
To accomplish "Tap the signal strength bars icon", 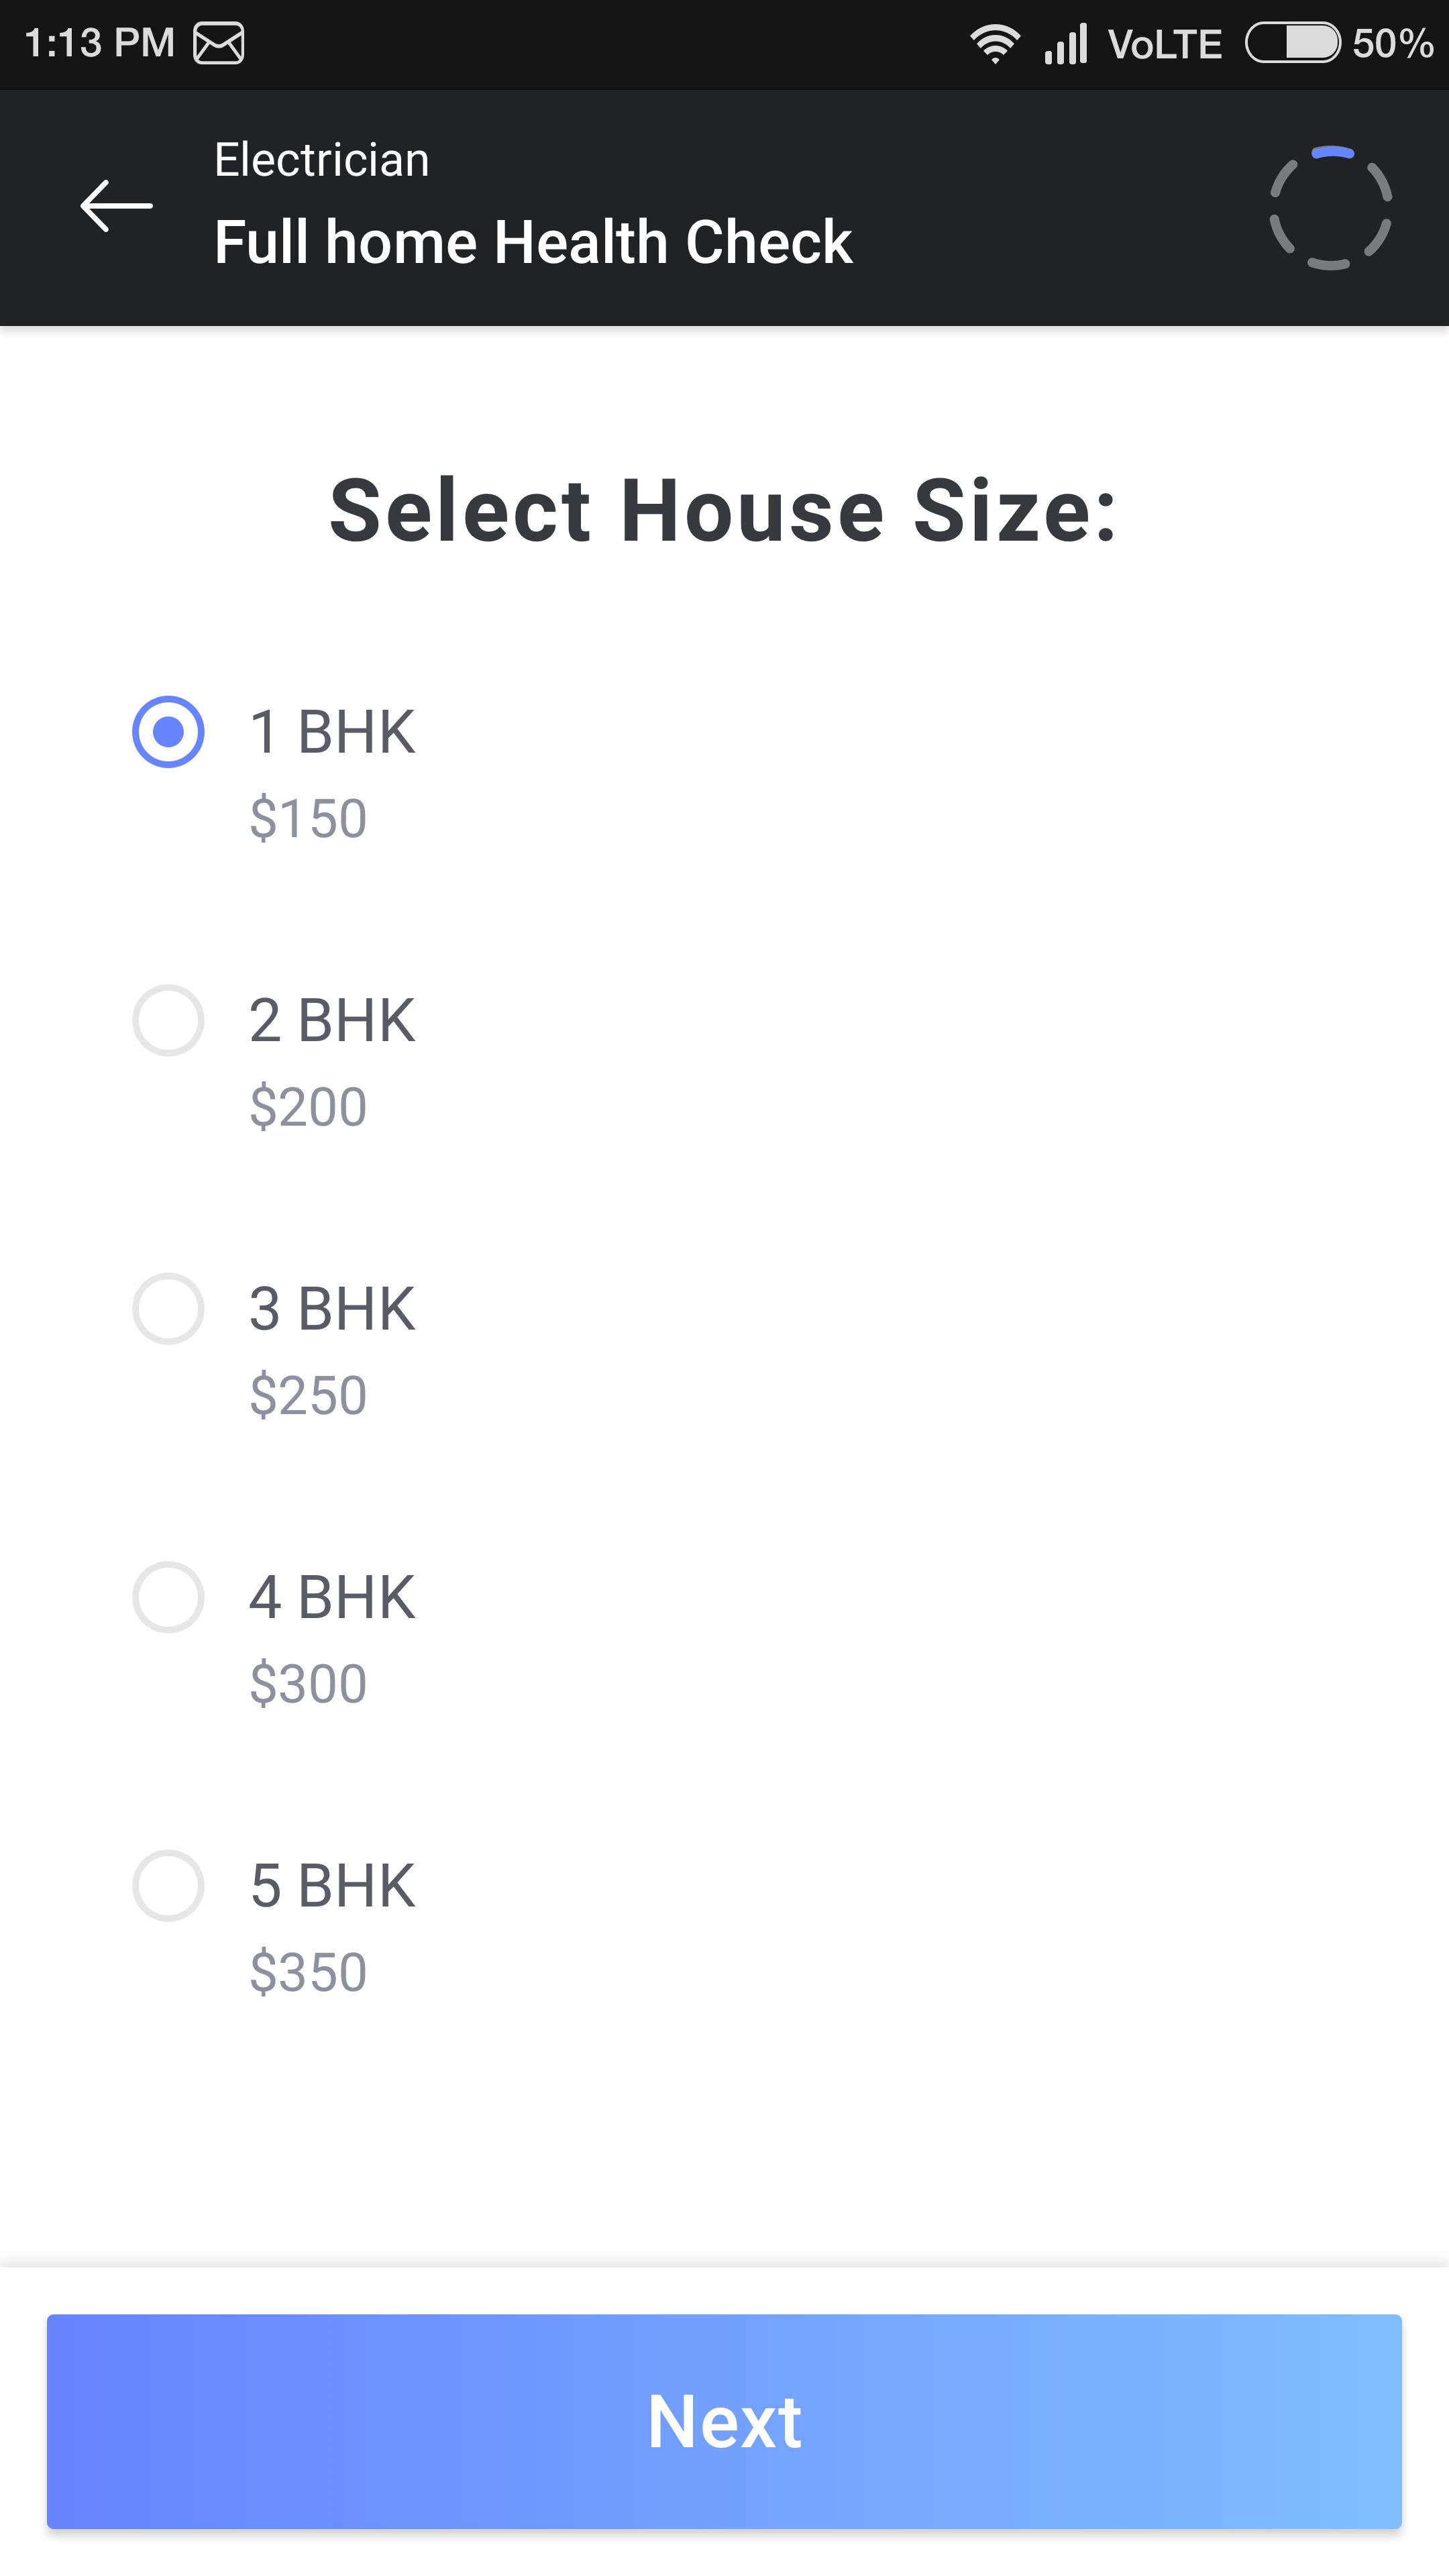I will click(x=1066, y=44).
